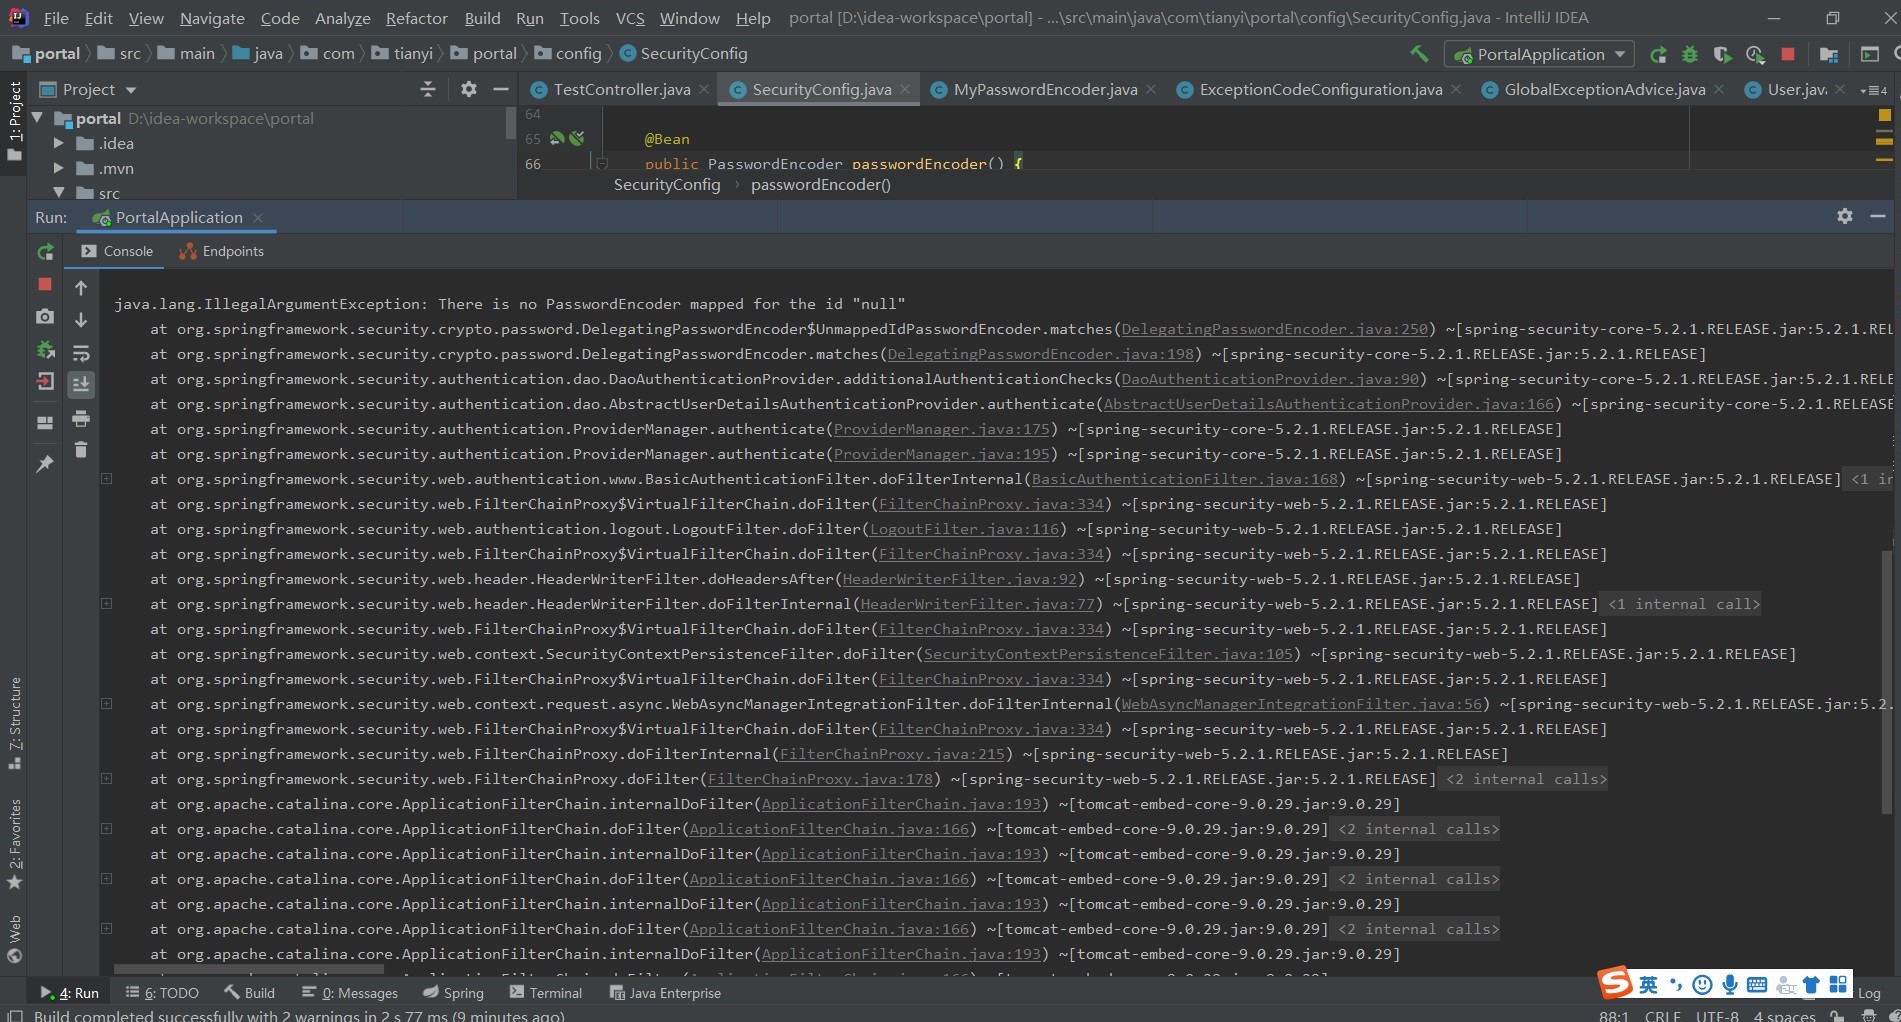
Task: Open Project Structure icon in toolbar
Action: [x=1829, y=54]
